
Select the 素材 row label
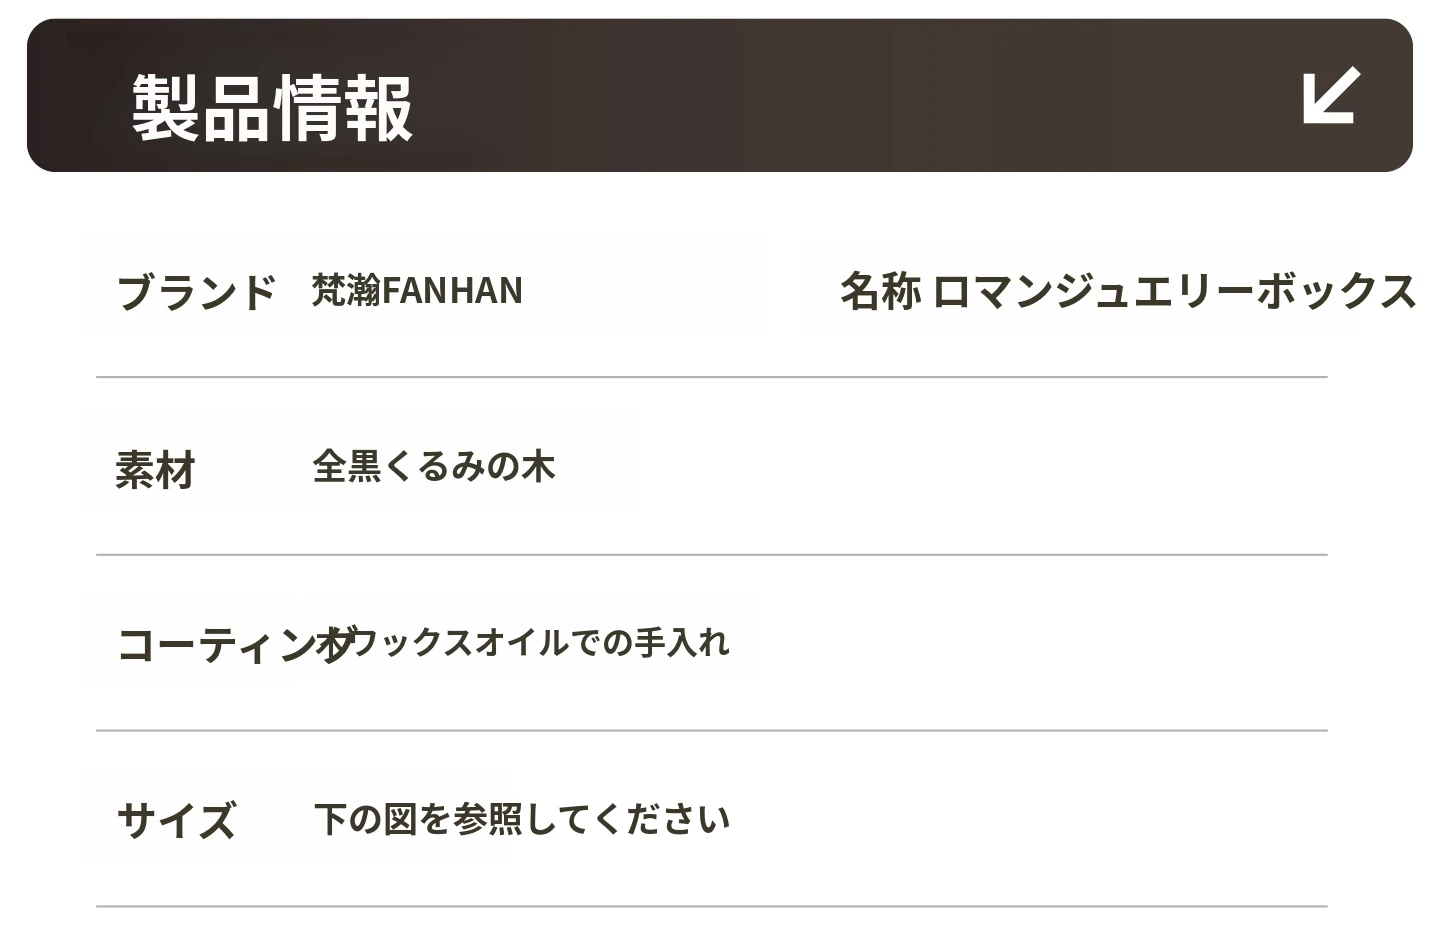pos(155,469)
